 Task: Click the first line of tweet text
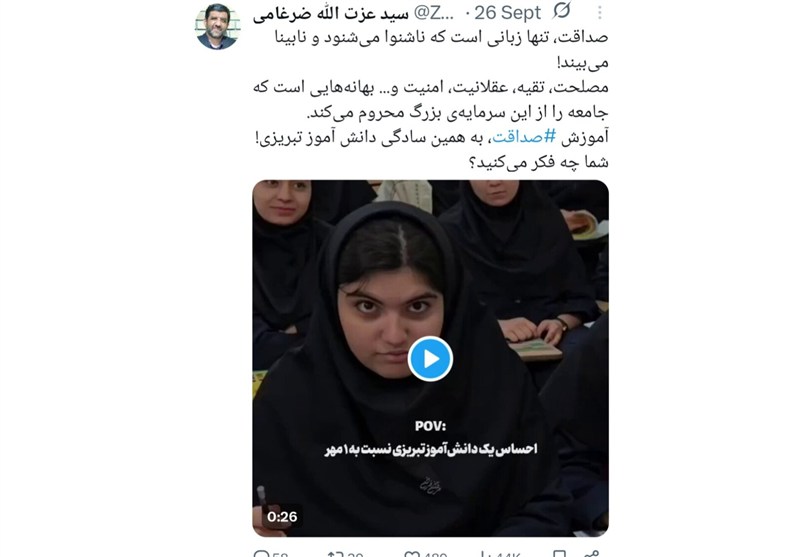point(441,38)
